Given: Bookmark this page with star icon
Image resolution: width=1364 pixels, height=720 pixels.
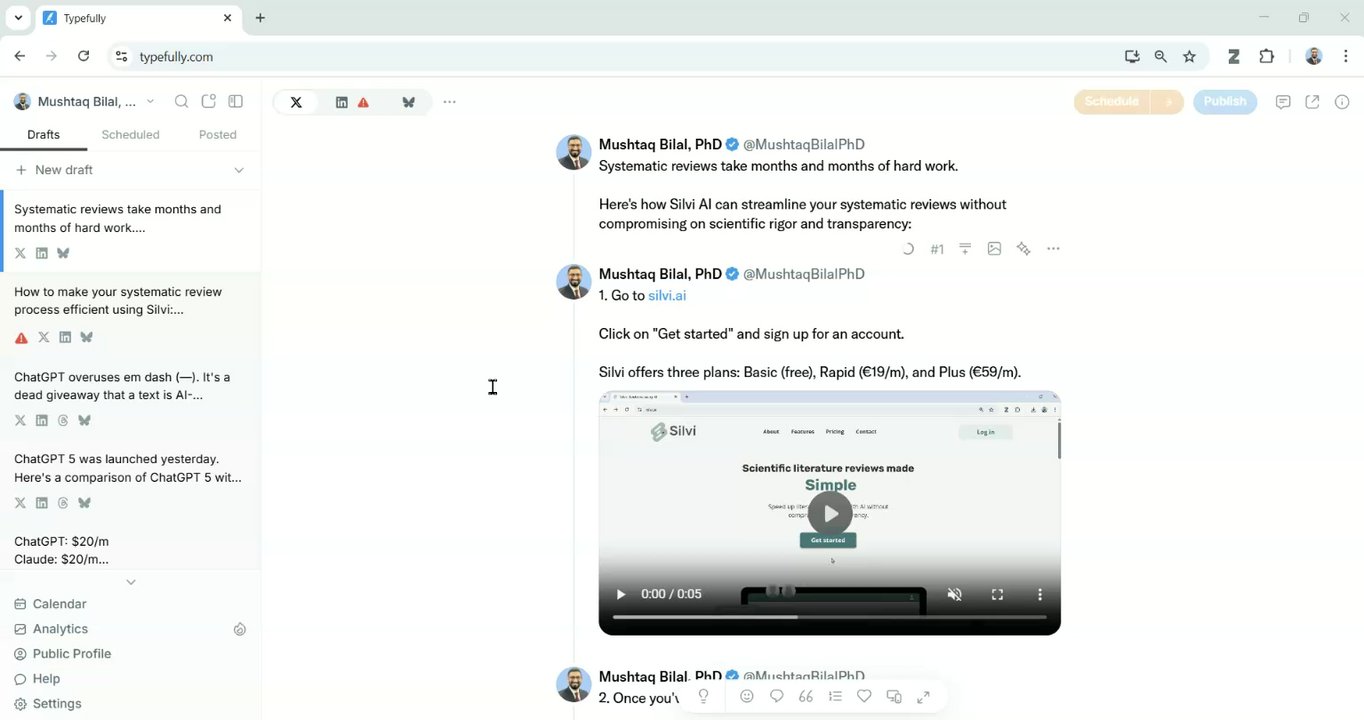Looking at the screenshot, I should [x=1189, y=57].
